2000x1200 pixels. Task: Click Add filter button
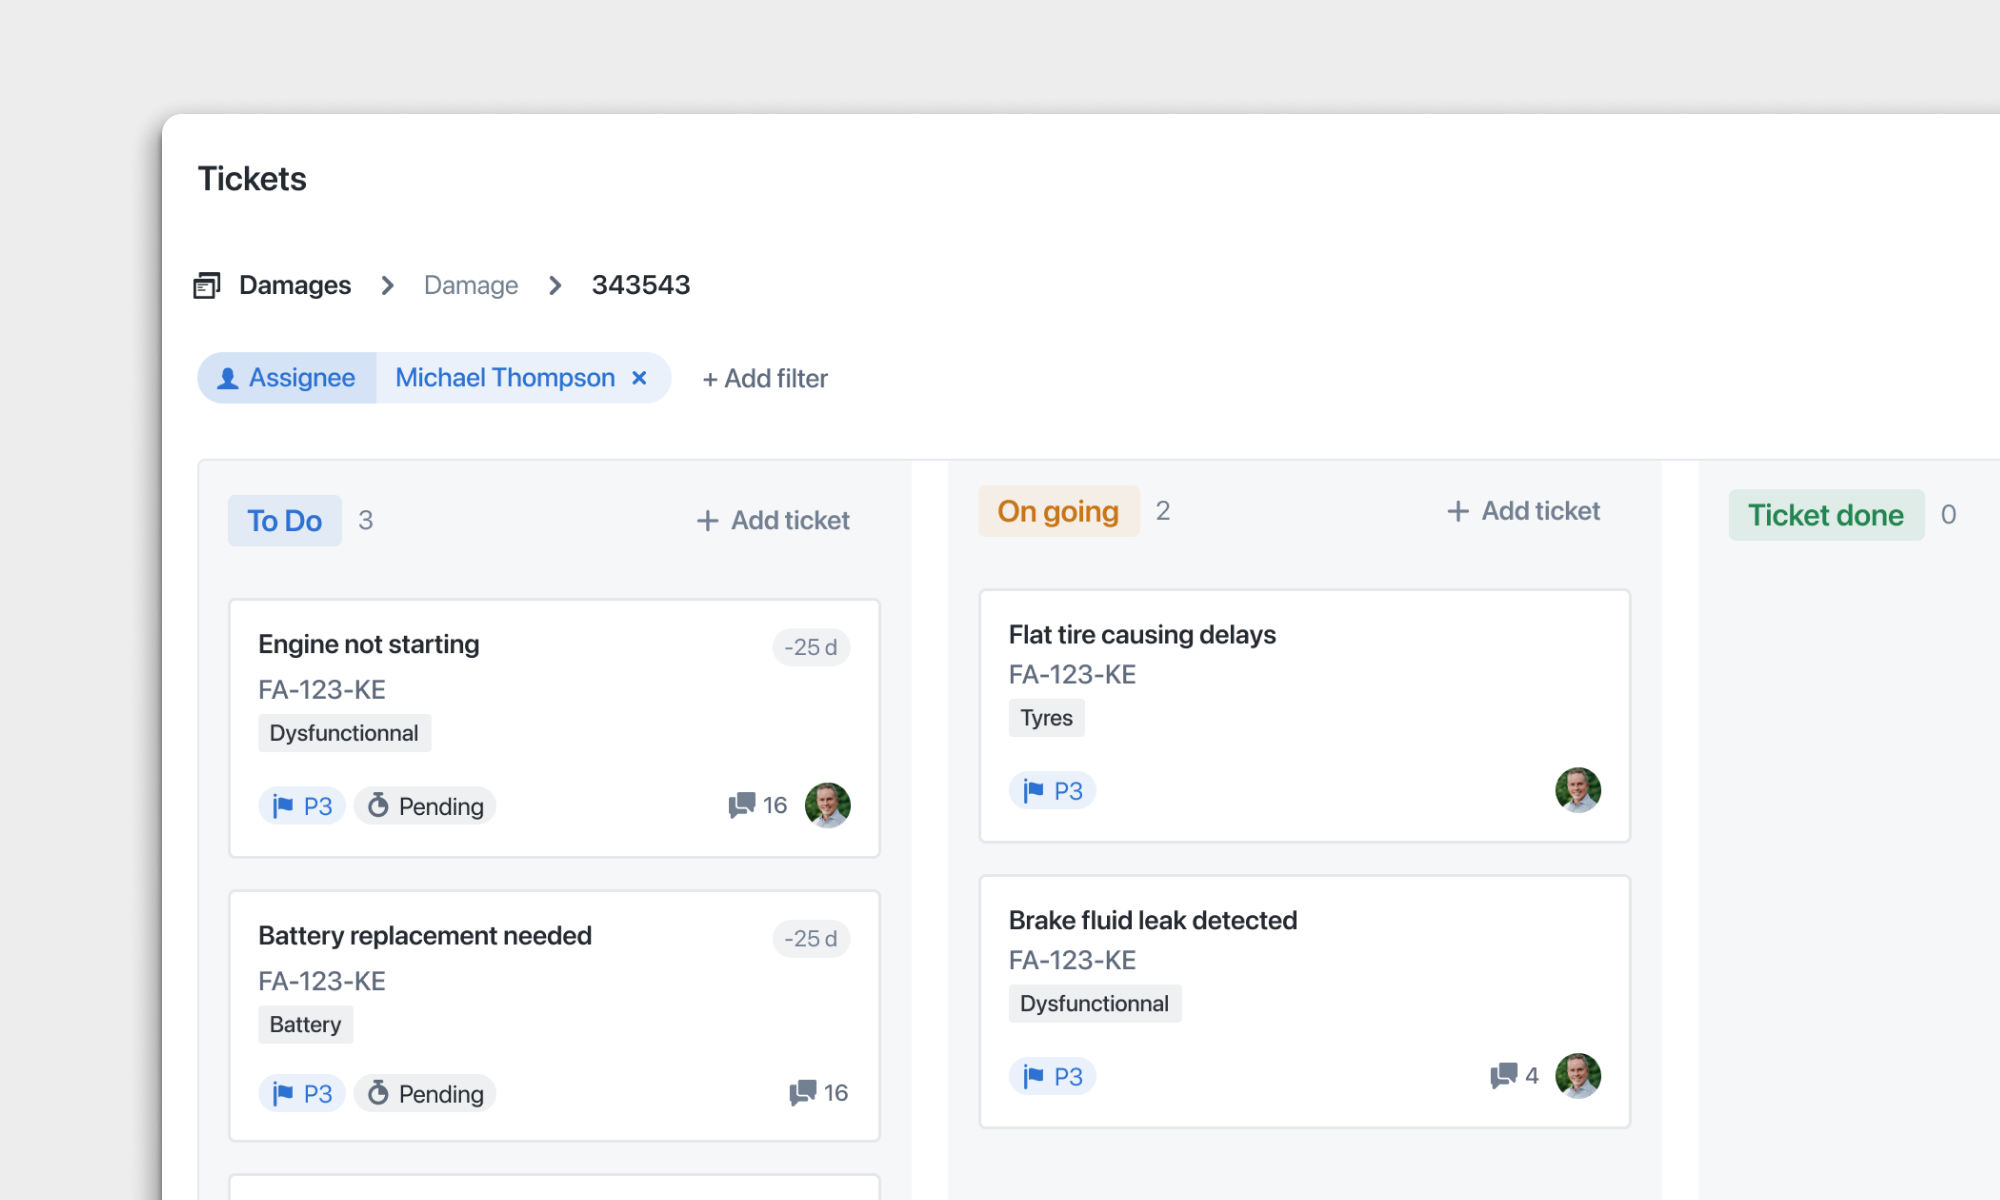(765, 379)
